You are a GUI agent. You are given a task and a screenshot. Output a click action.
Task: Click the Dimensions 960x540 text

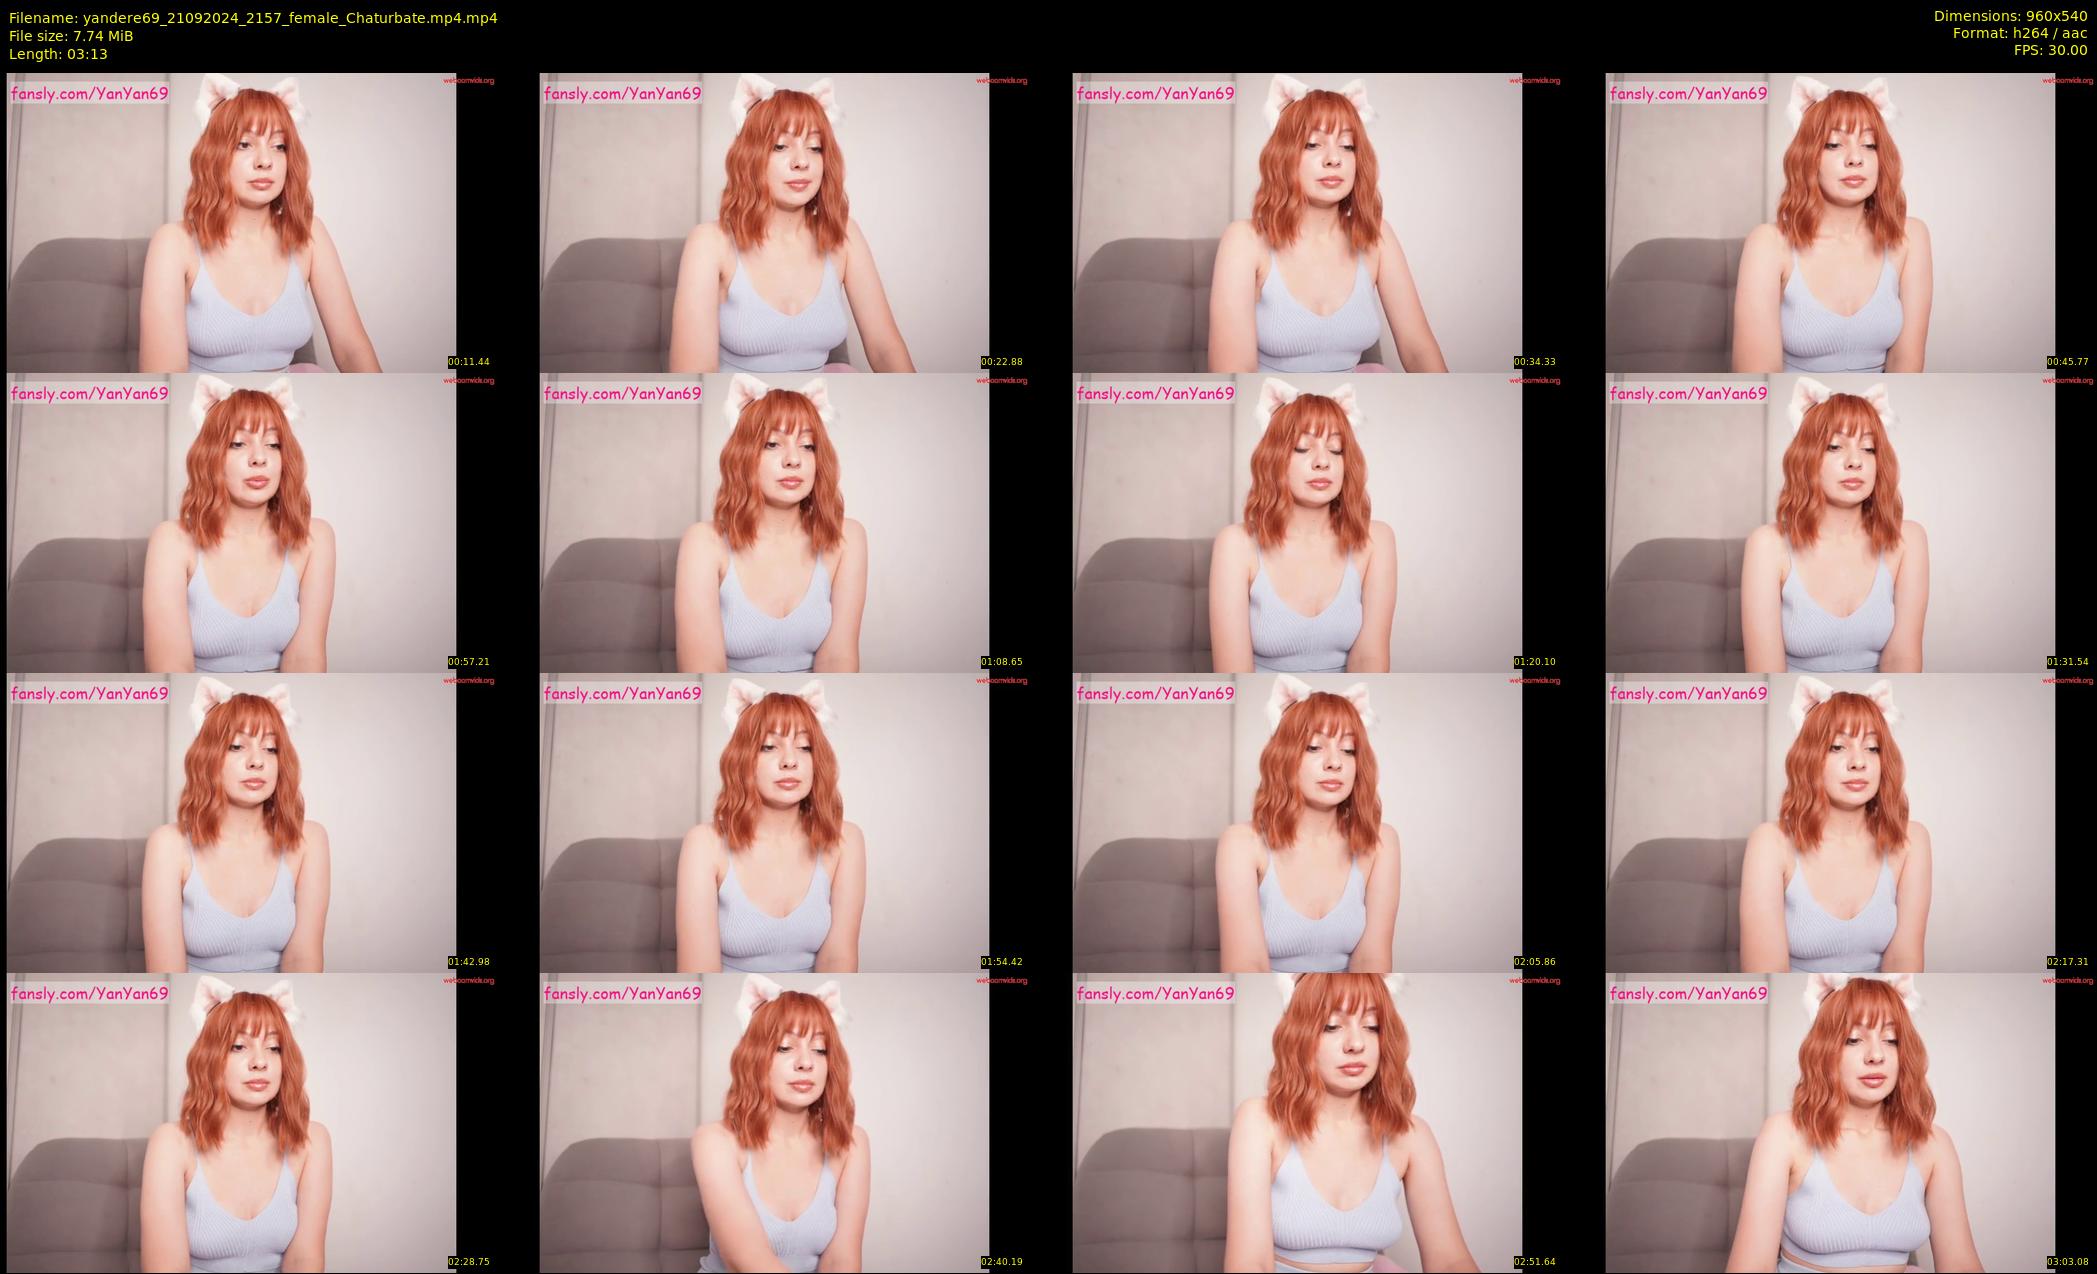2010,16
